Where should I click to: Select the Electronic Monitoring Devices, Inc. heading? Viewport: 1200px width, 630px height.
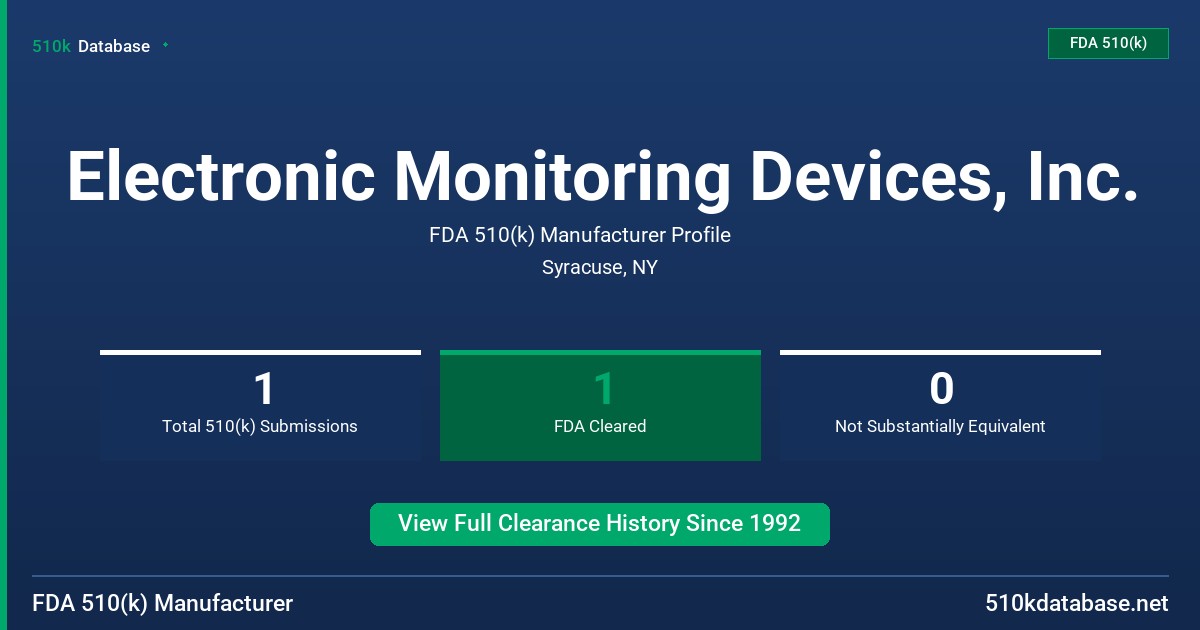click(x=603, y=176)
